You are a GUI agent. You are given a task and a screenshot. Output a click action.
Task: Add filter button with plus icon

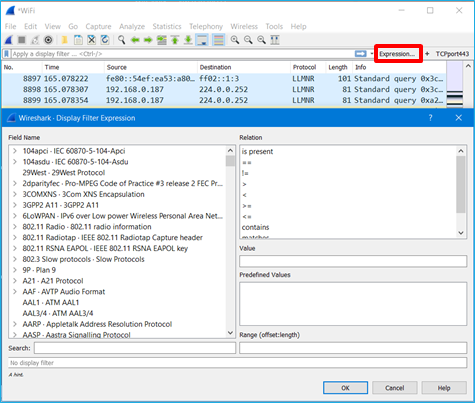pyautogui.click(x=427, y=54)
